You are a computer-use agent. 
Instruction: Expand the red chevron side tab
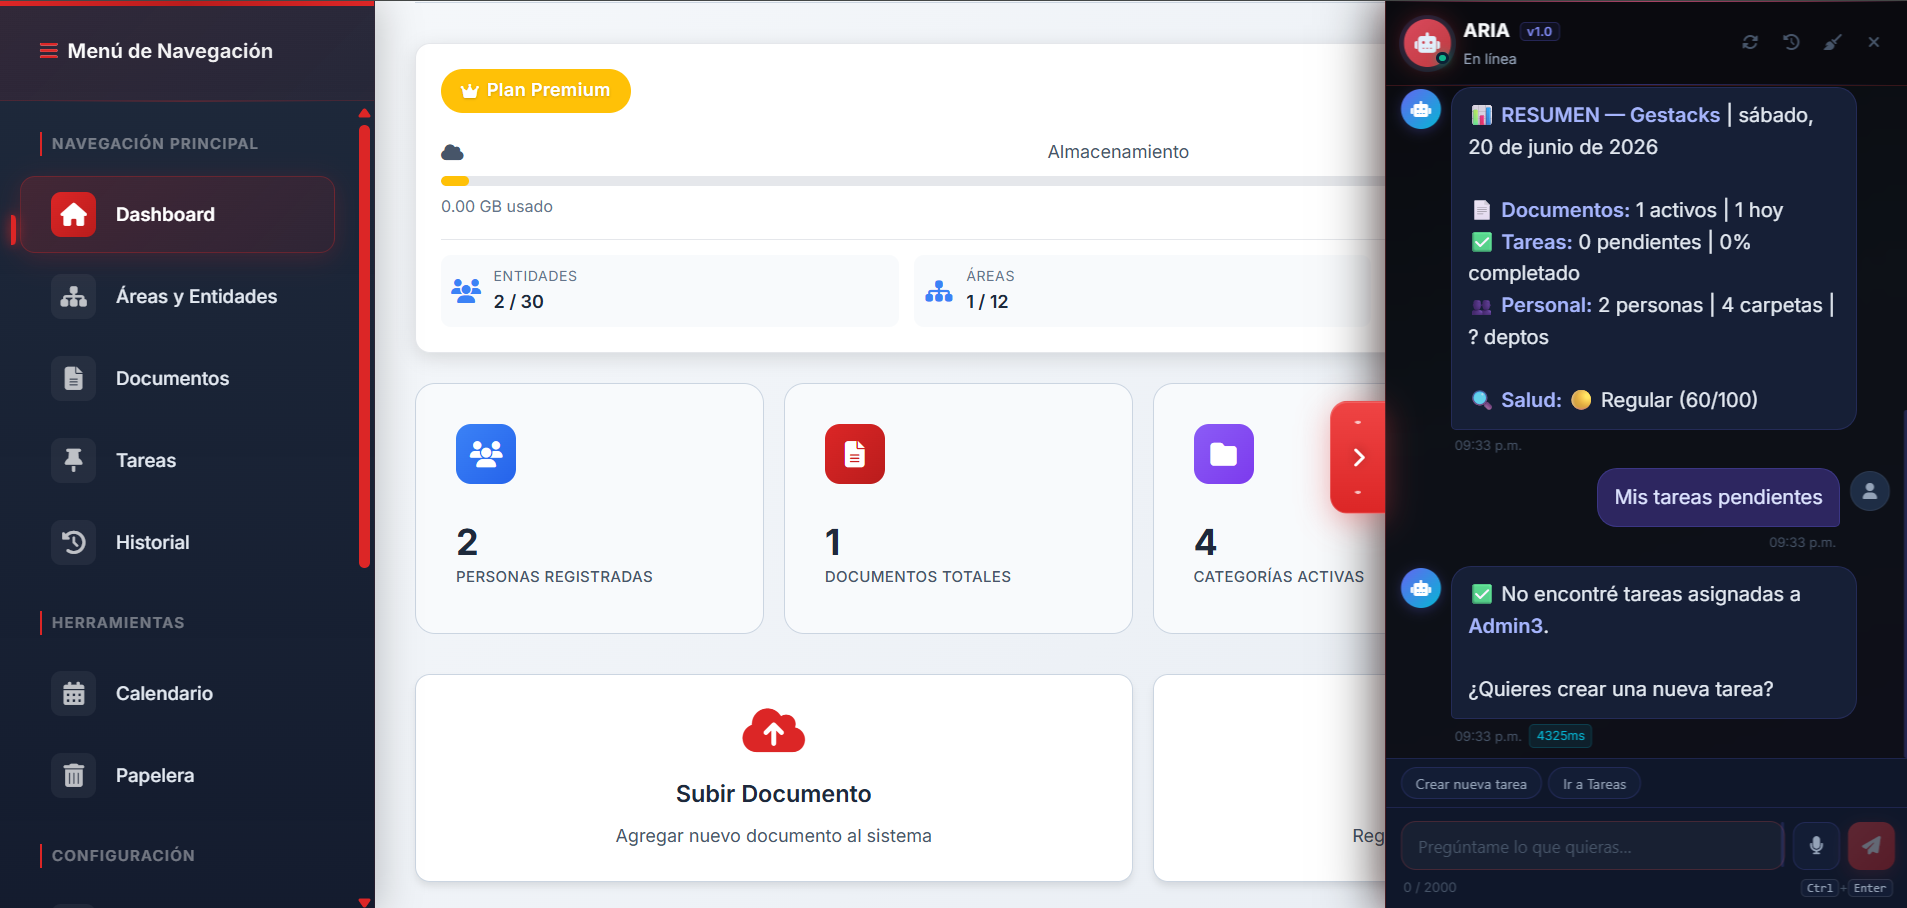[1358, 457]
